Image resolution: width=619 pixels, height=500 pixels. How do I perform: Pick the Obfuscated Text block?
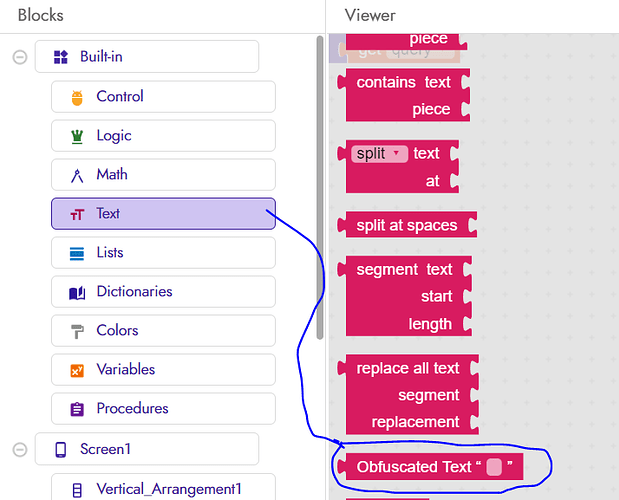click(430, 467)
